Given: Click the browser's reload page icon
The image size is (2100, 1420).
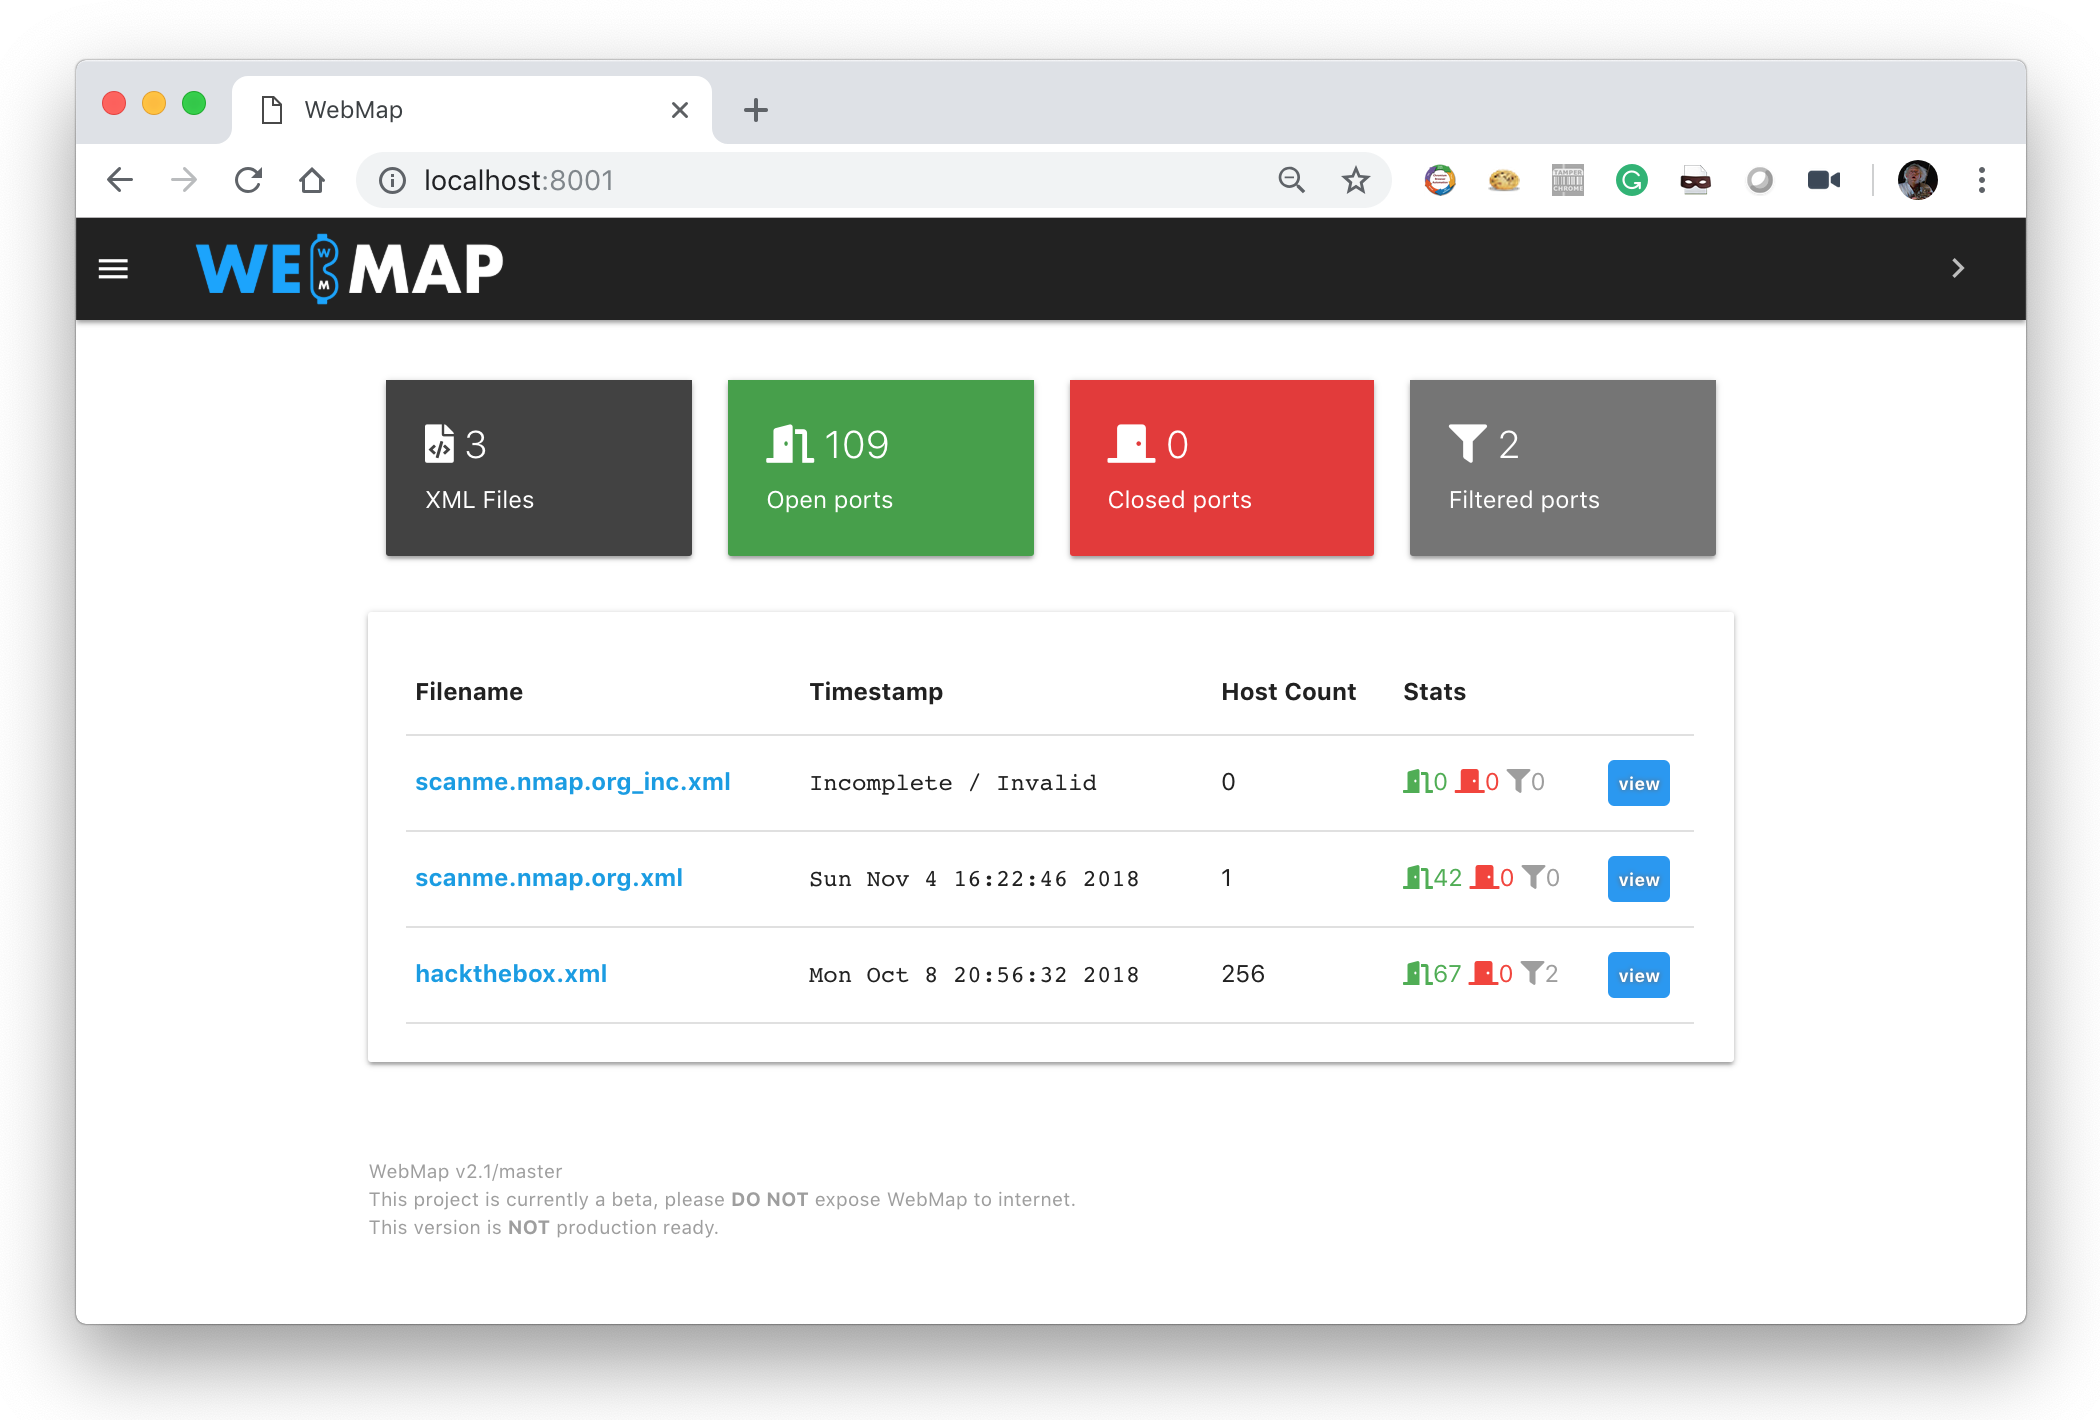Looking at the screenshot, I should 248,180.
